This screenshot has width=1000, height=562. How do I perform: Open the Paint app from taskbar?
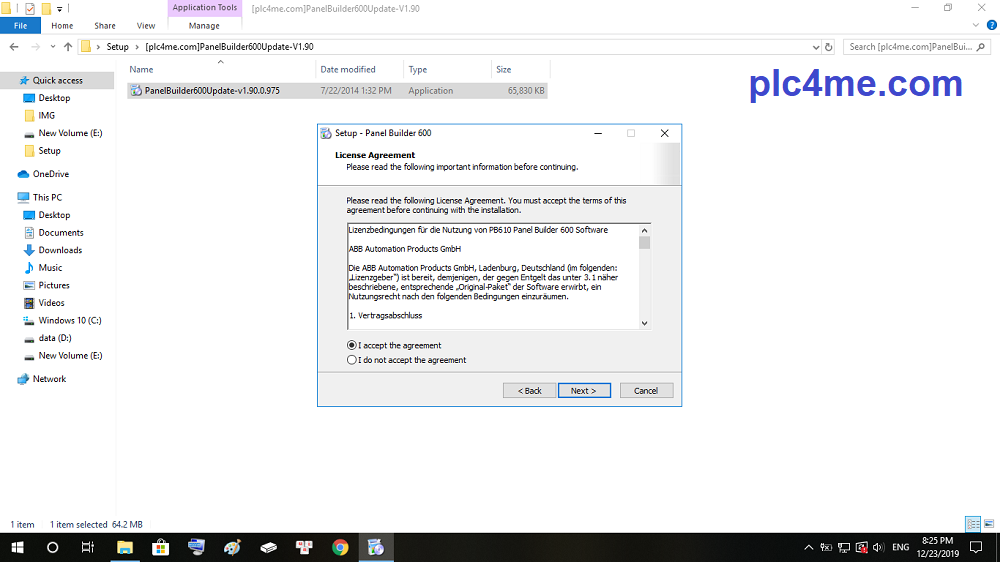pyautogui.click(x=232, y=547)
